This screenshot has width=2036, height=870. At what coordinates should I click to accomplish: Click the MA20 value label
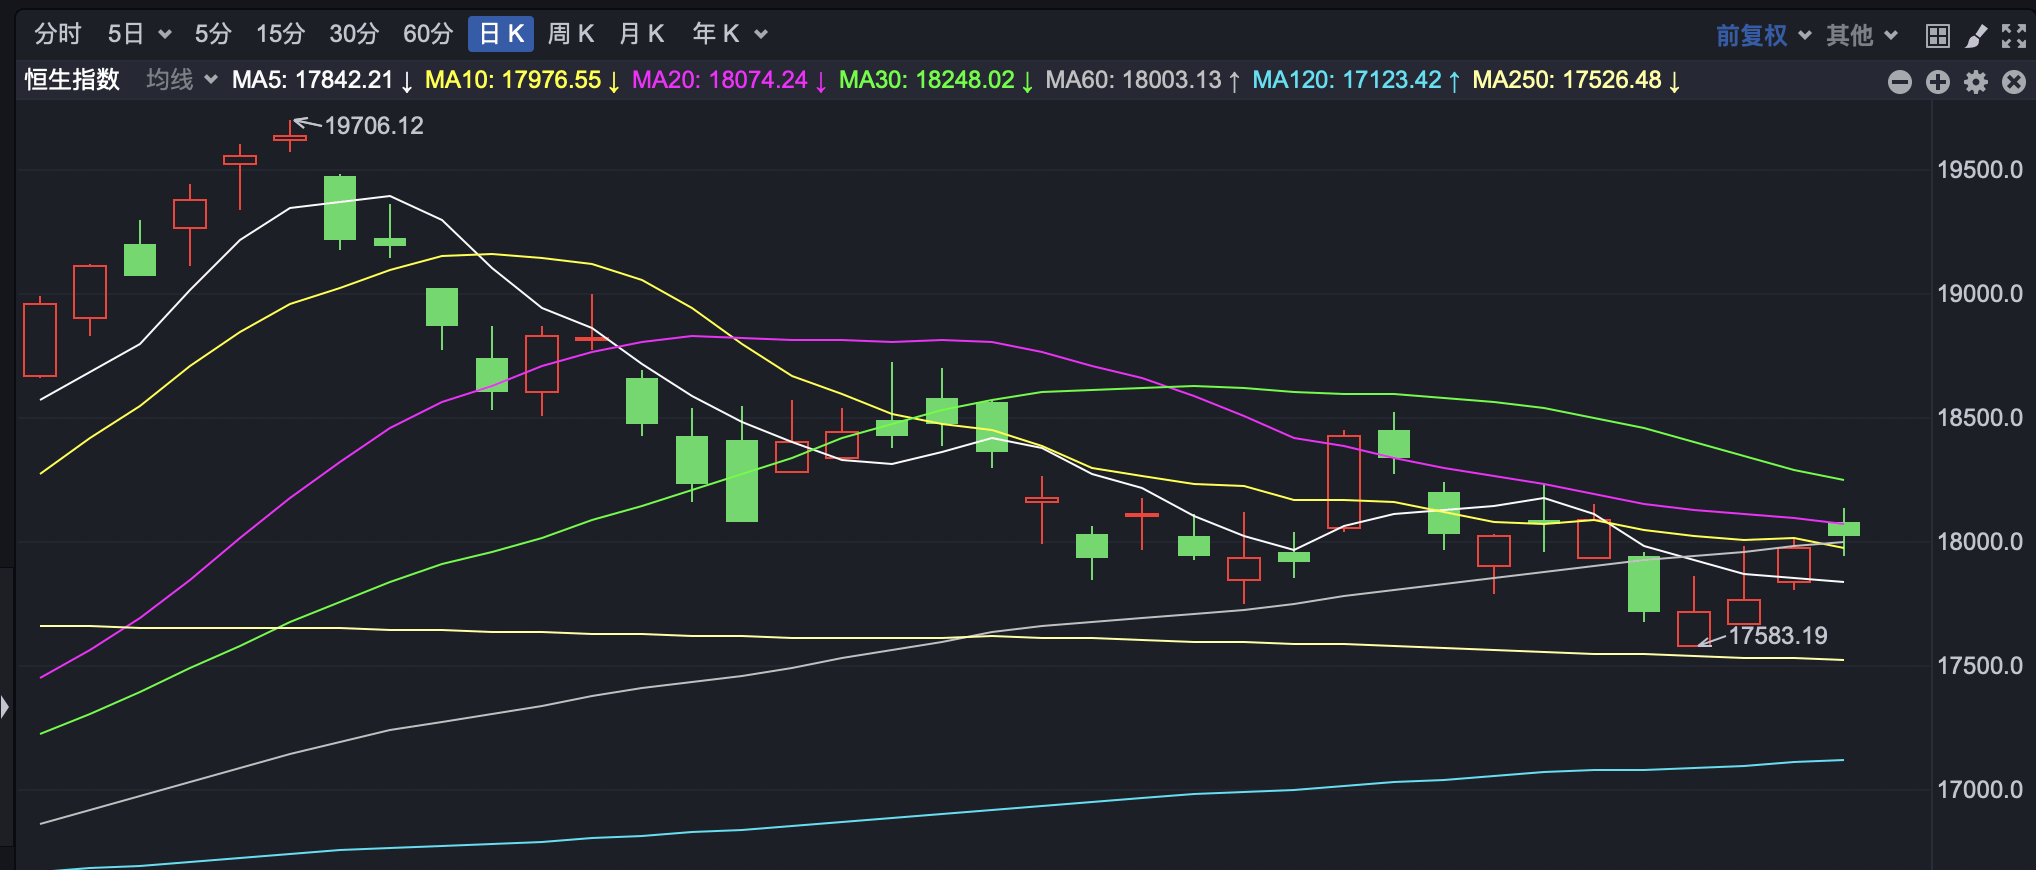729,80
